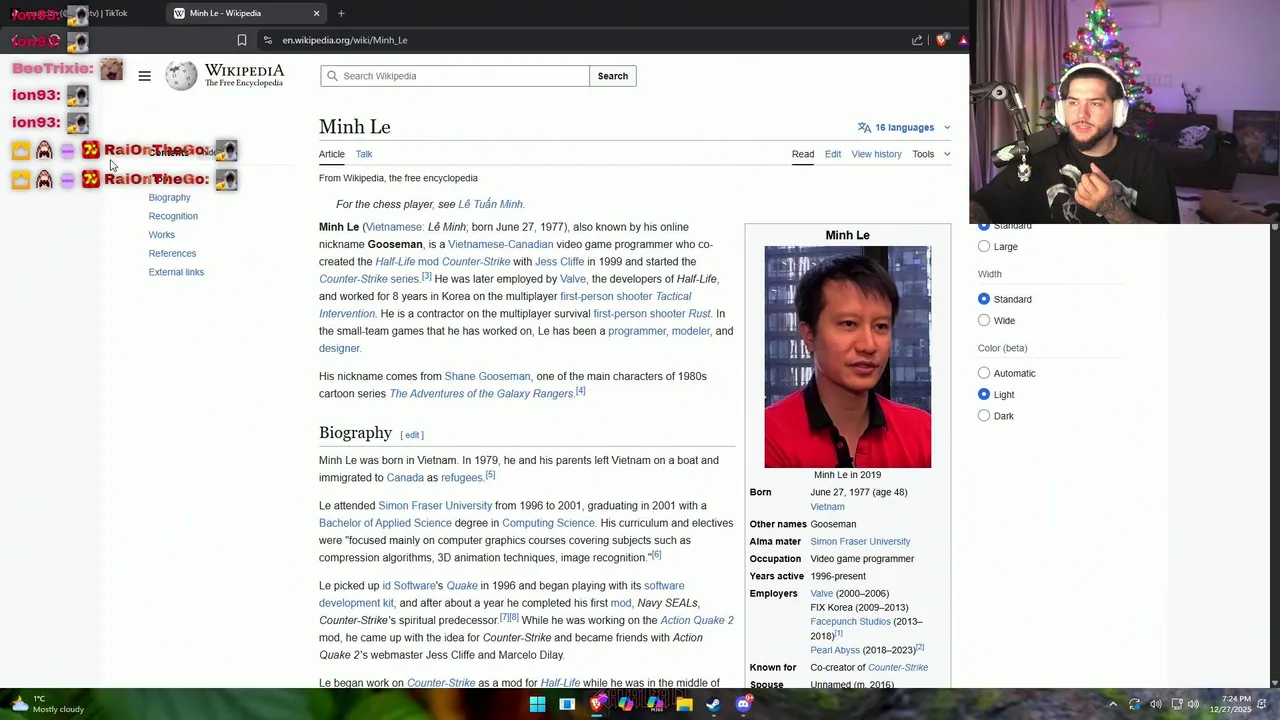Choose the Light color radio button

click(x=984, y=394)
